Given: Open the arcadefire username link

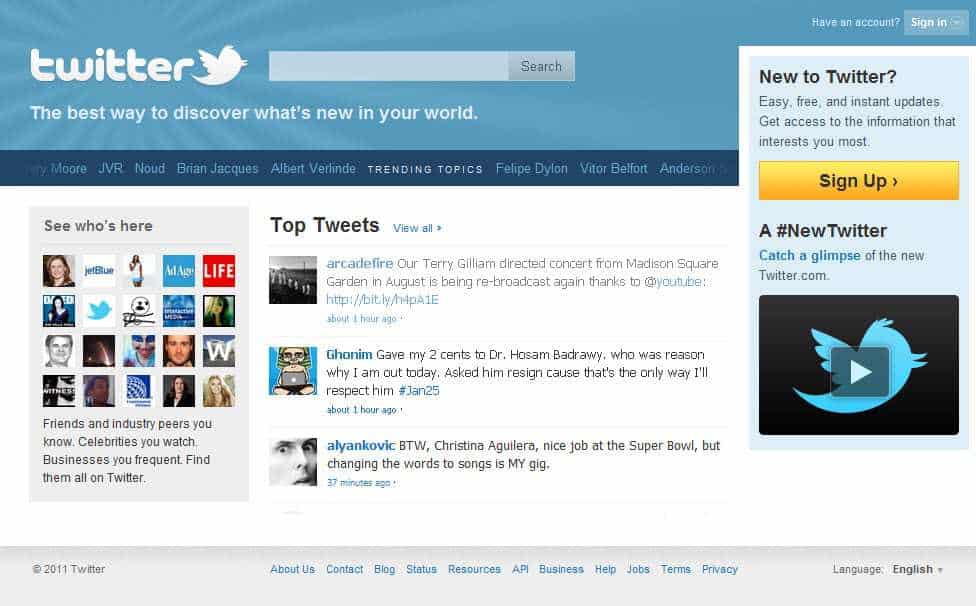Looking at the screenshot, I should coord(360,263).
